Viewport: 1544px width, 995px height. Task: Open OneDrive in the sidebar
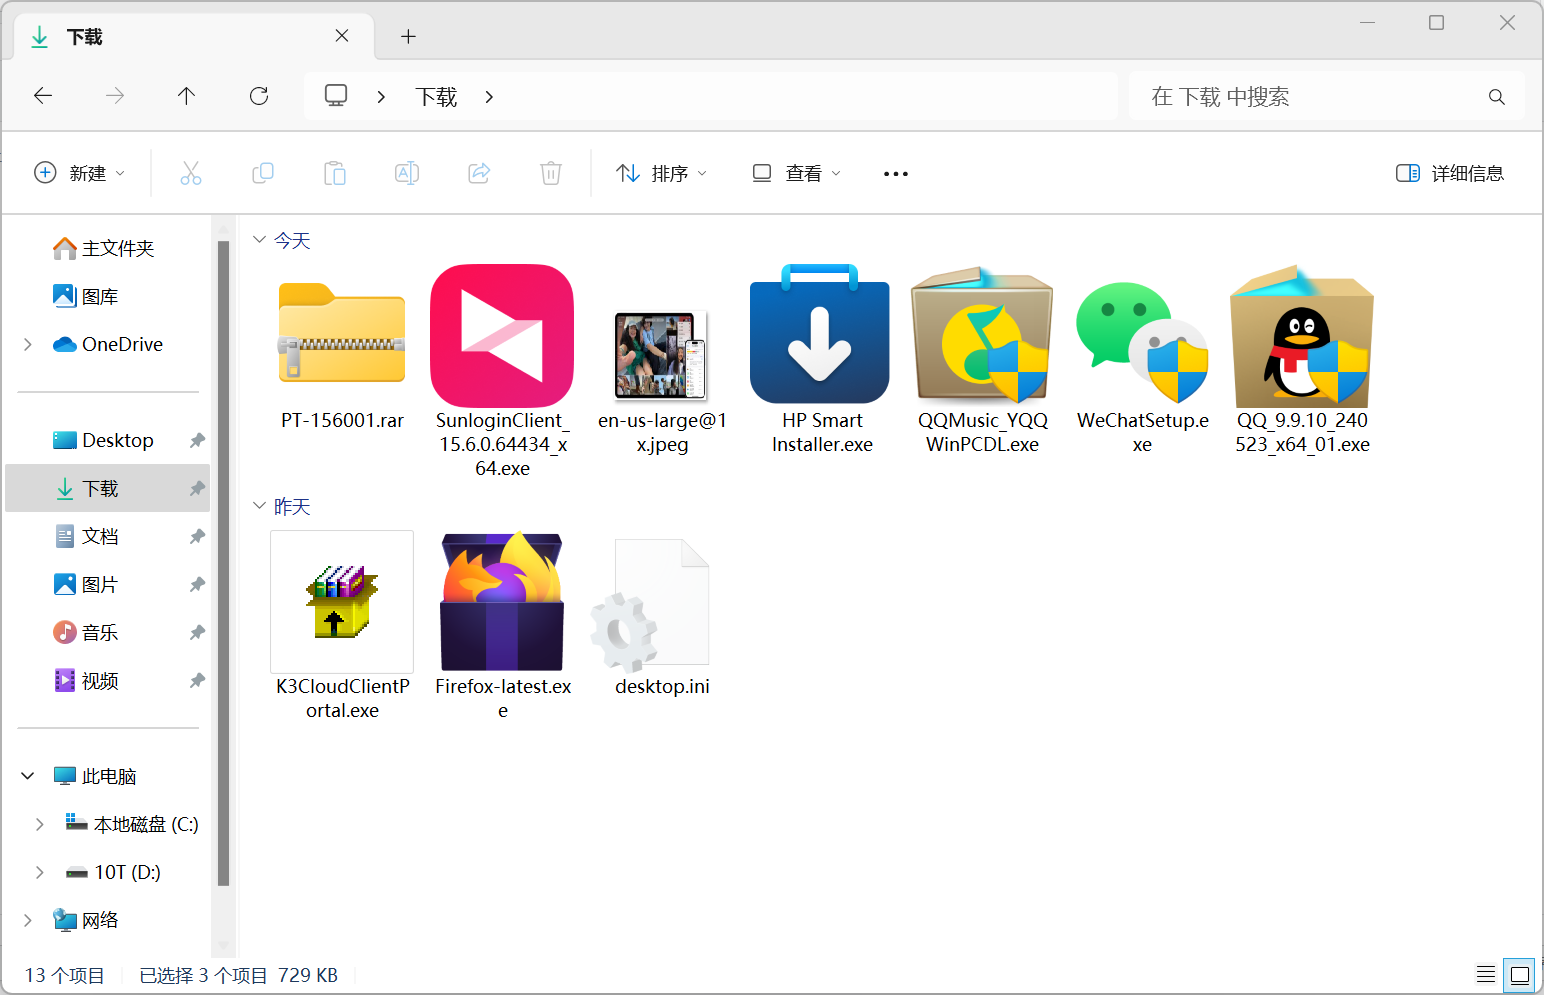(x=108, y=344)
